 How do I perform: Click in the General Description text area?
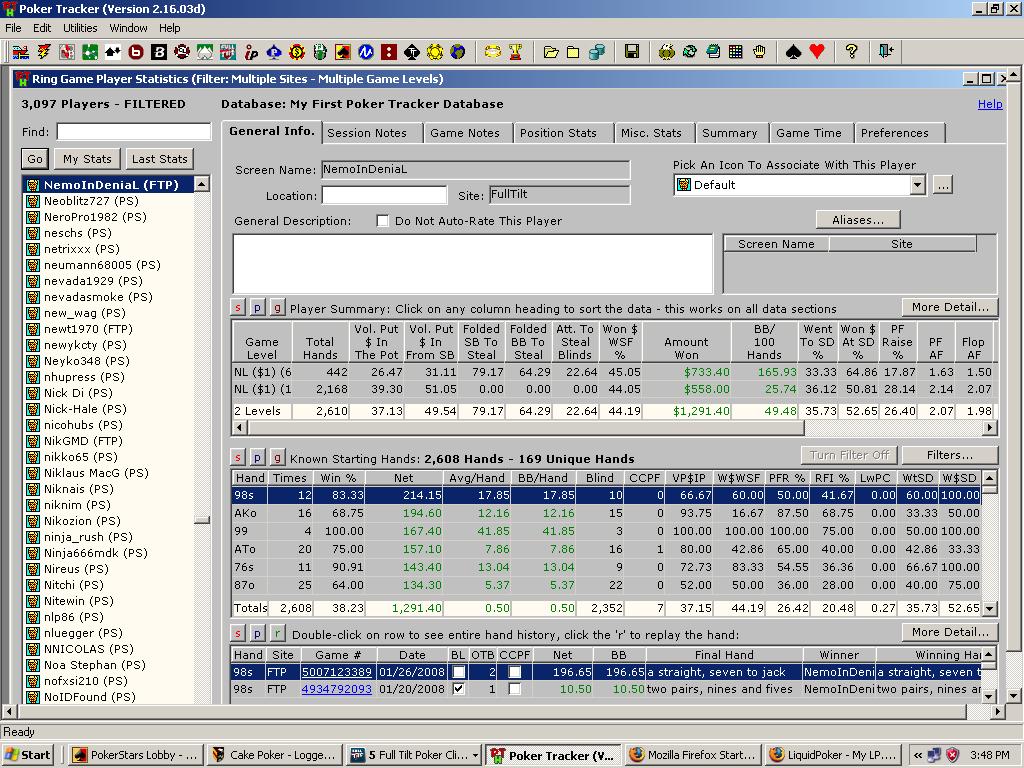tap(473, 264)
